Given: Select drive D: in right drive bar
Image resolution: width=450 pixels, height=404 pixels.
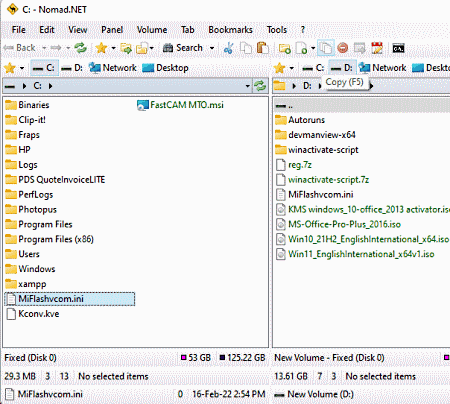Looking at the screenshot, I should (x=342, y=68).
